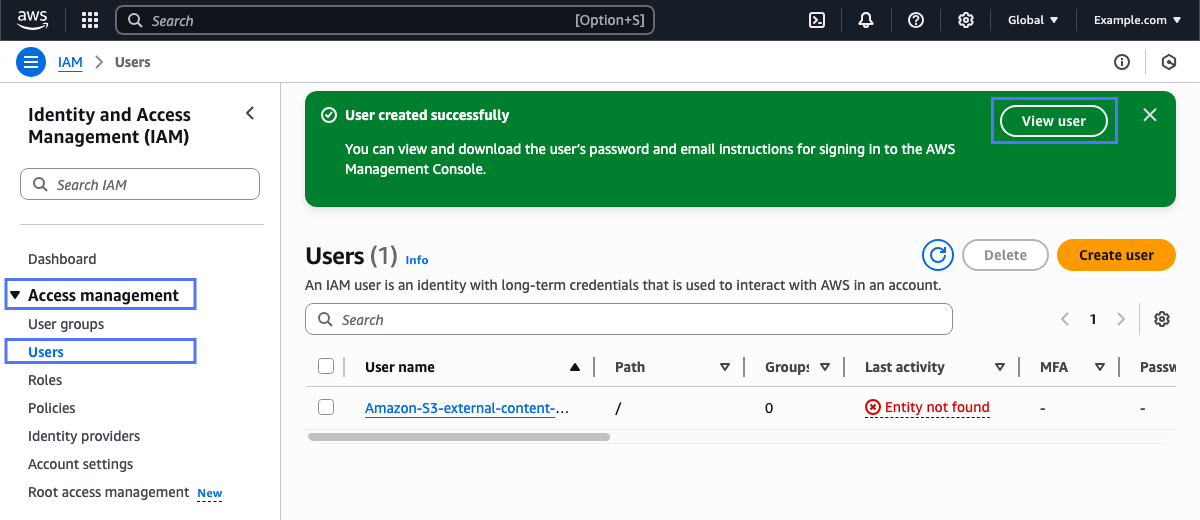This screenshot has width=1200, height=520.
Task: Check the Amazon-S3-external-content user row checkbox
Action: (x=326, y=407)
